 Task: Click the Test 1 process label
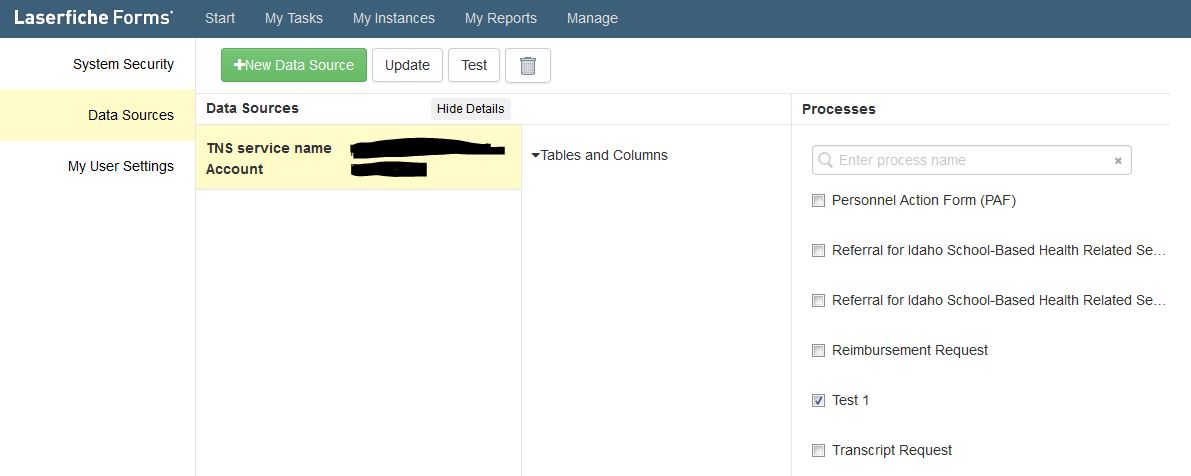point(851,400)
